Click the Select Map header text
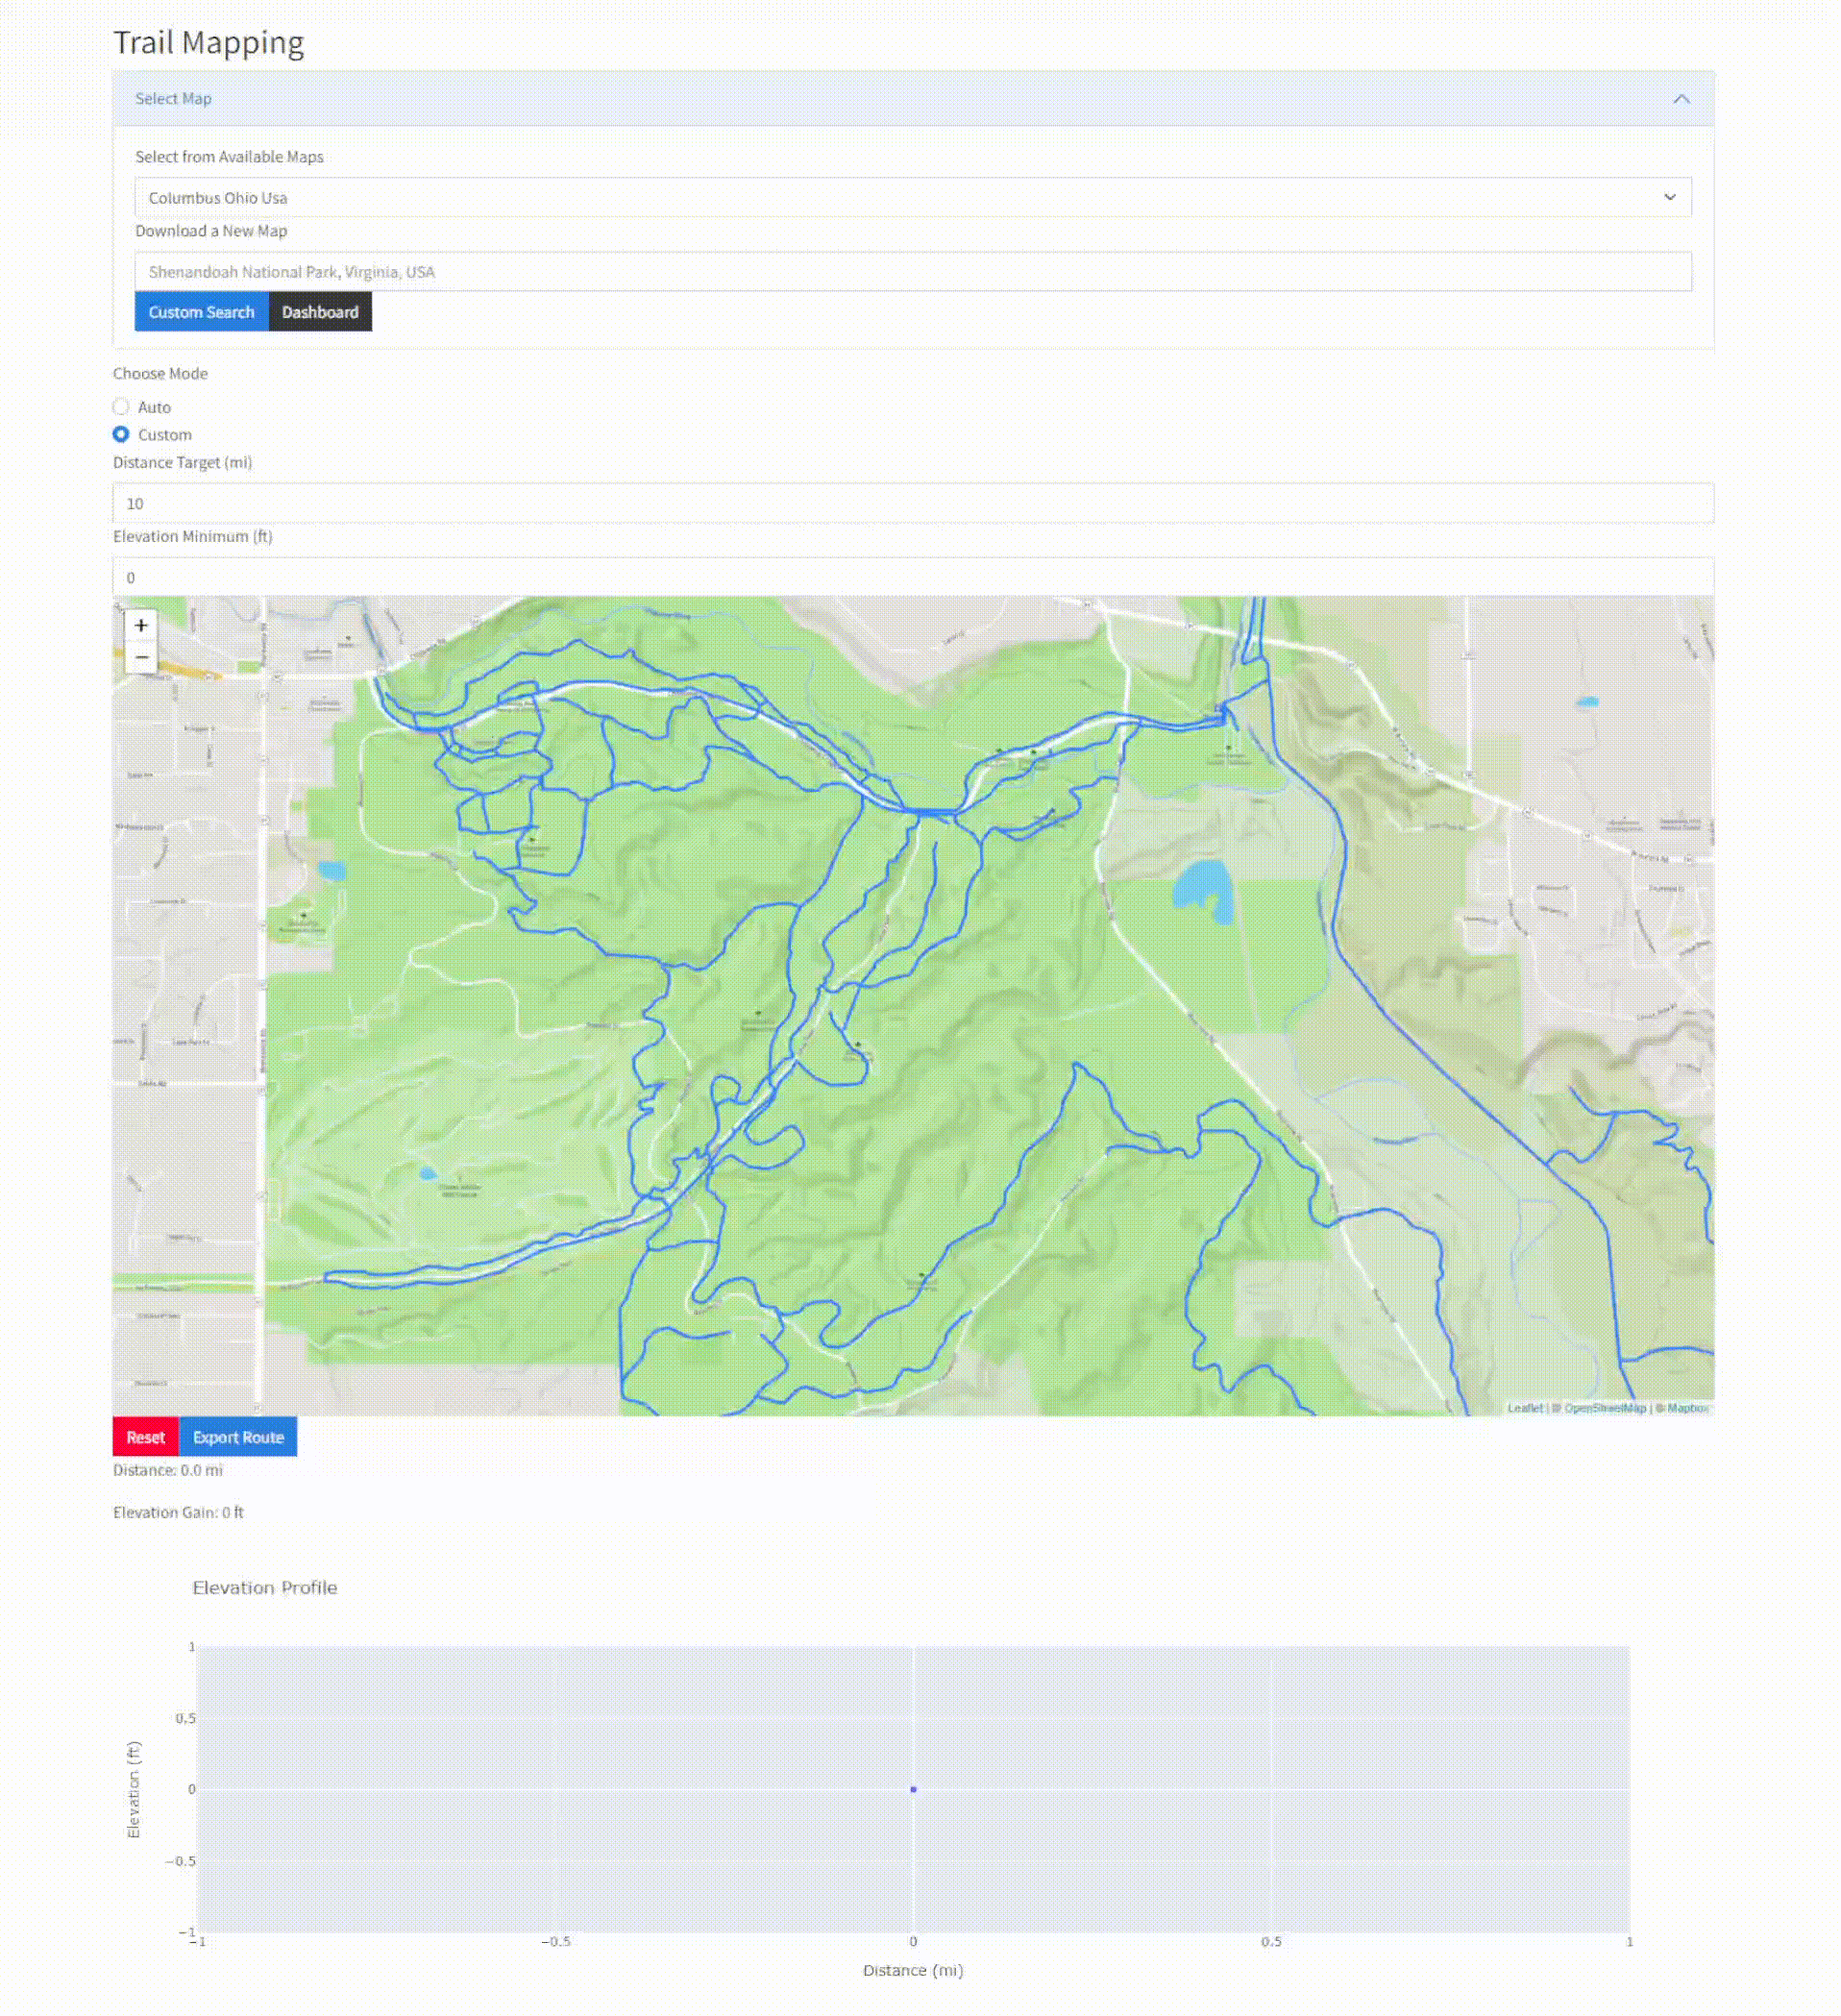Viewport: 1841px width, 2016px height. click(x=173, y=99)
